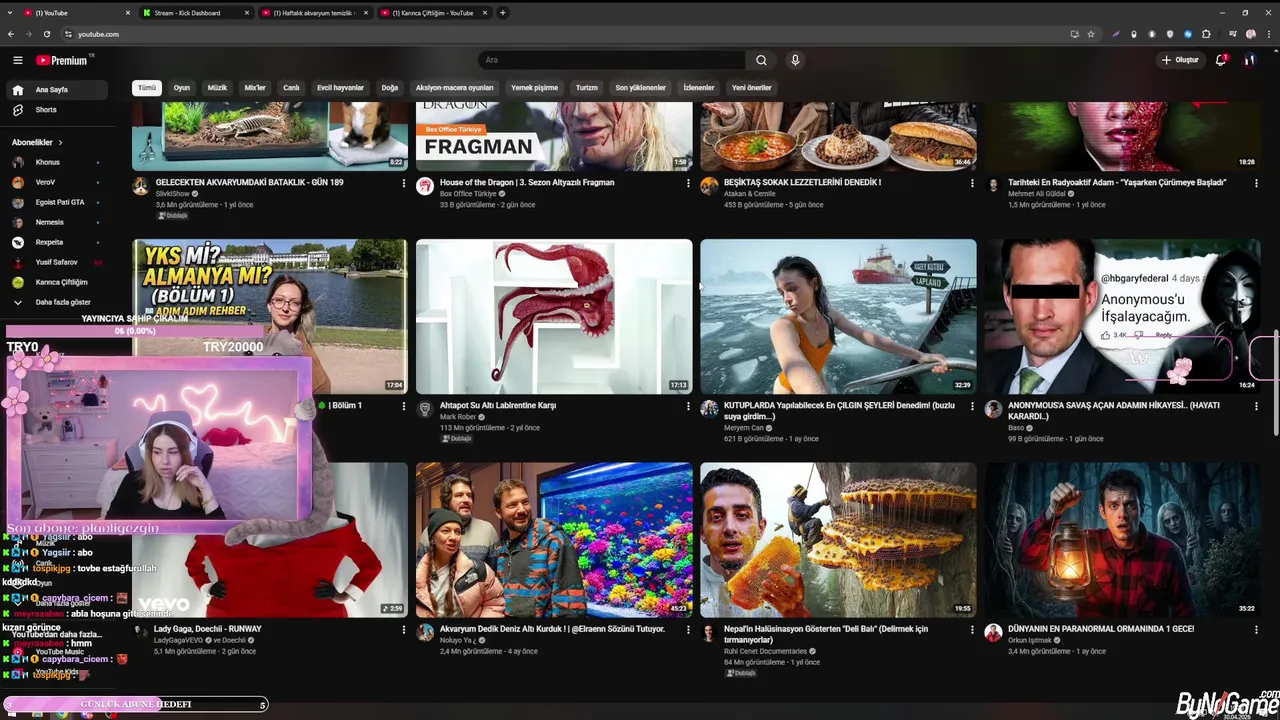This screenshot has width=1280, height=720.
Task: Open the three-dot menu for the GELECEKTEN AKVARYUMDAKİ BATAKLIK video
Action: tap(404, 183)
